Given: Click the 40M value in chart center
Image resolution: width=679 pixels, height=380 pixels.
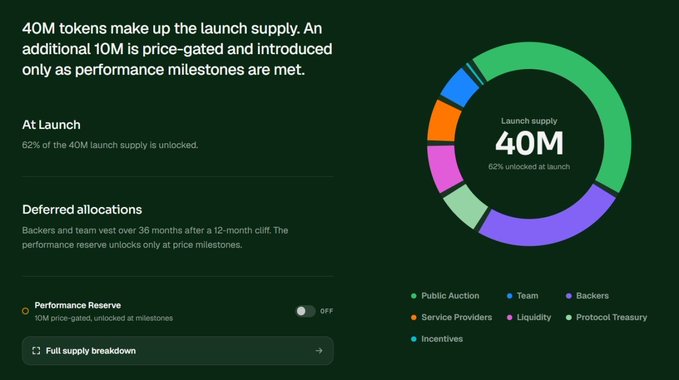Looking at the screenshot, I should coord(529,143).
